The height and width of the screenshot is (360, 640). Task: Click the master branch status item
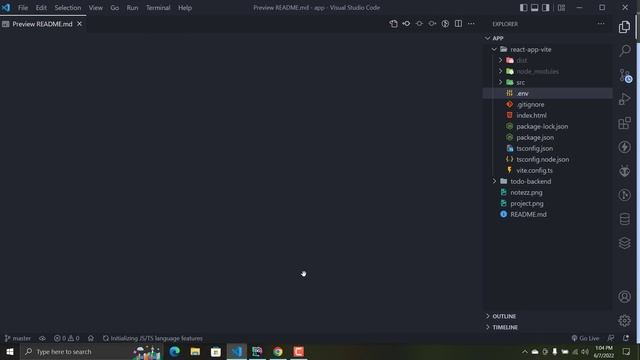coord(18,338)
